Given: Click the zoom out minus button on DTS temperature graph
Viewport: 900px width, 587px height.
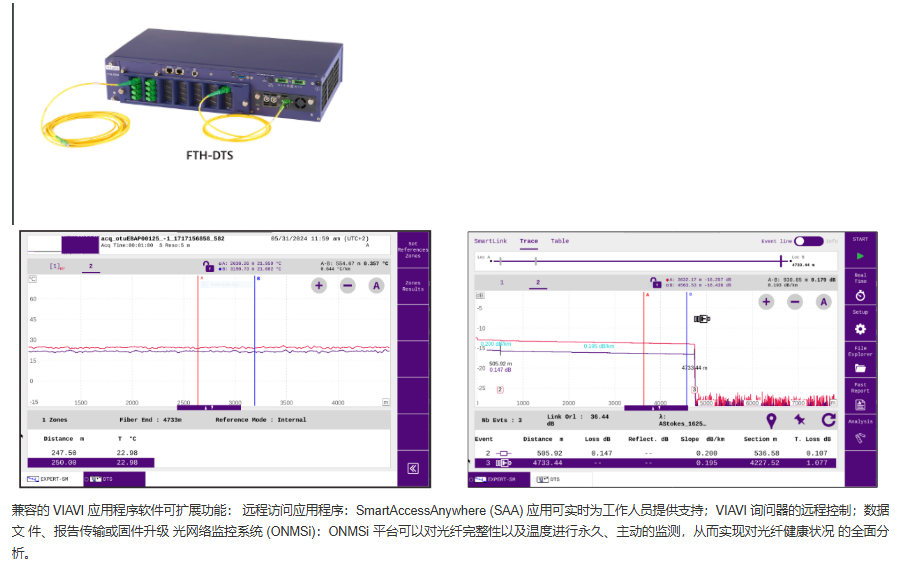Looking at the screenshot, I should 347,286.
